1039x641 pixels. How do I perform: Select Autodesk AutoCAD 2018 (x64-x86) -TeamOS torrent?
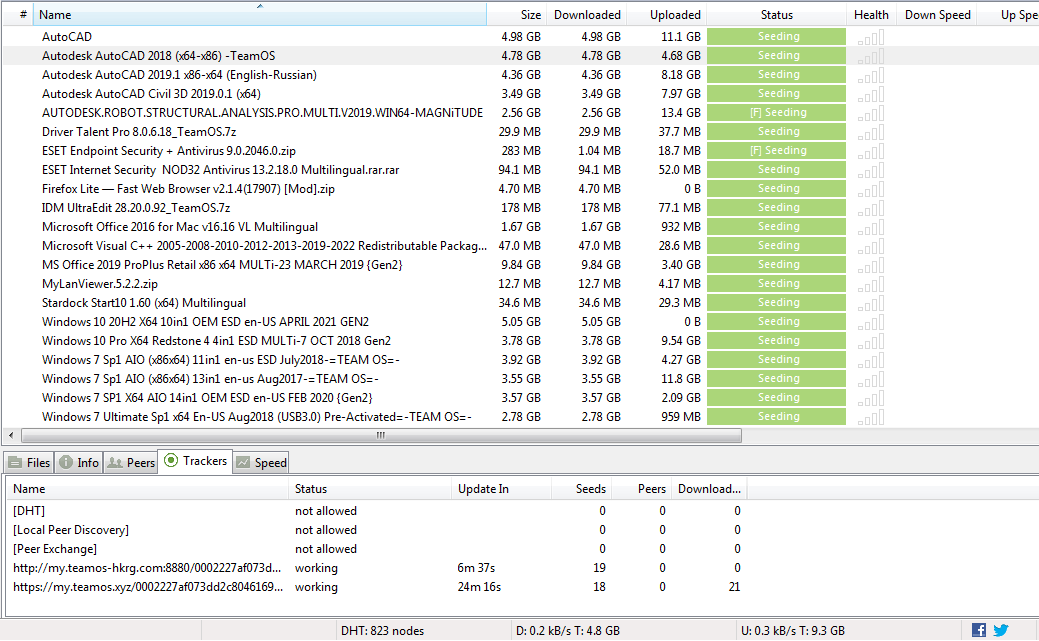tap(158, 56)
